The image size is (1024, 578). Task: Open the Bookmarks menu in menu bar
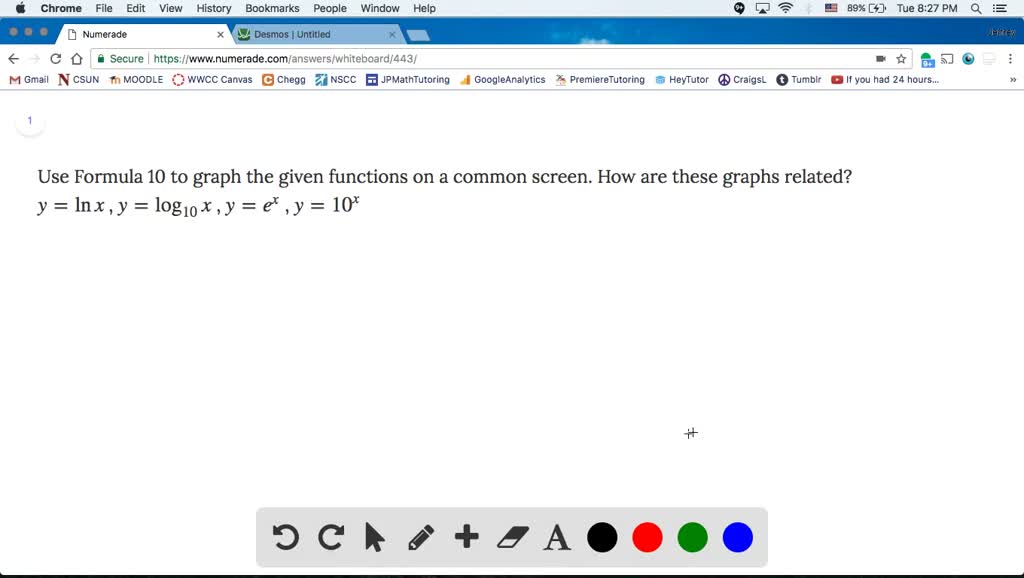point(272,8)
